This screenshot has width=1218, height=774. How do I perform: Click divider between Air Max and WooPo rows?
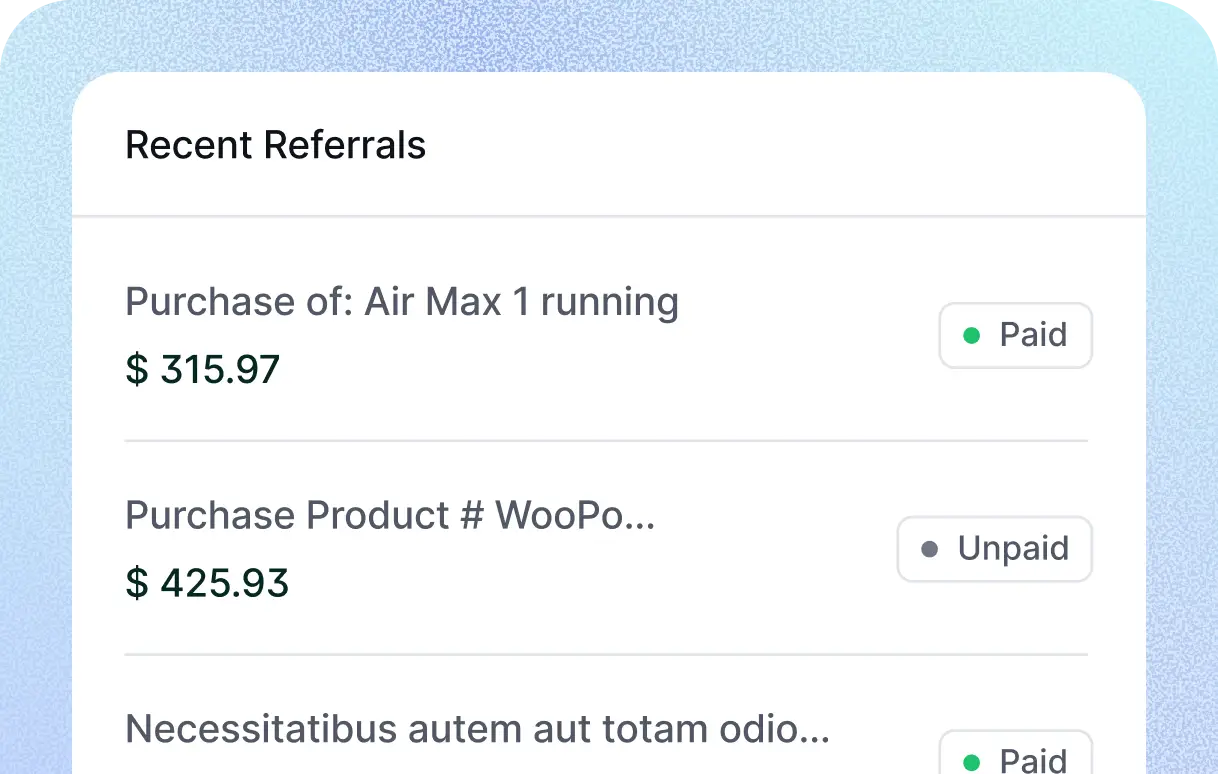click(605, 440)
